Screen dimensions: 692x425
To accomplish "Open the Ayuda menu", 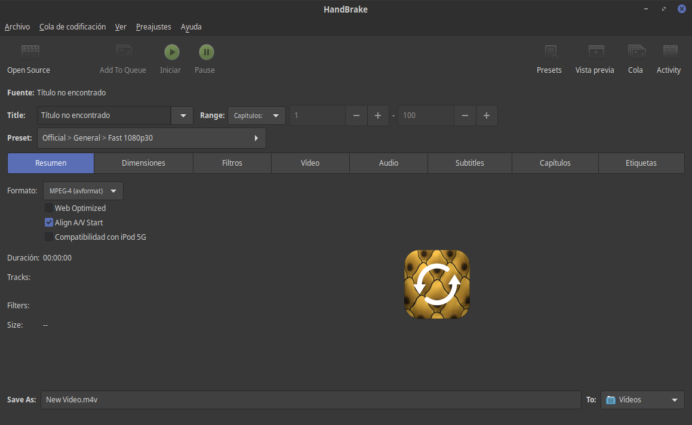I will point(191,27).
